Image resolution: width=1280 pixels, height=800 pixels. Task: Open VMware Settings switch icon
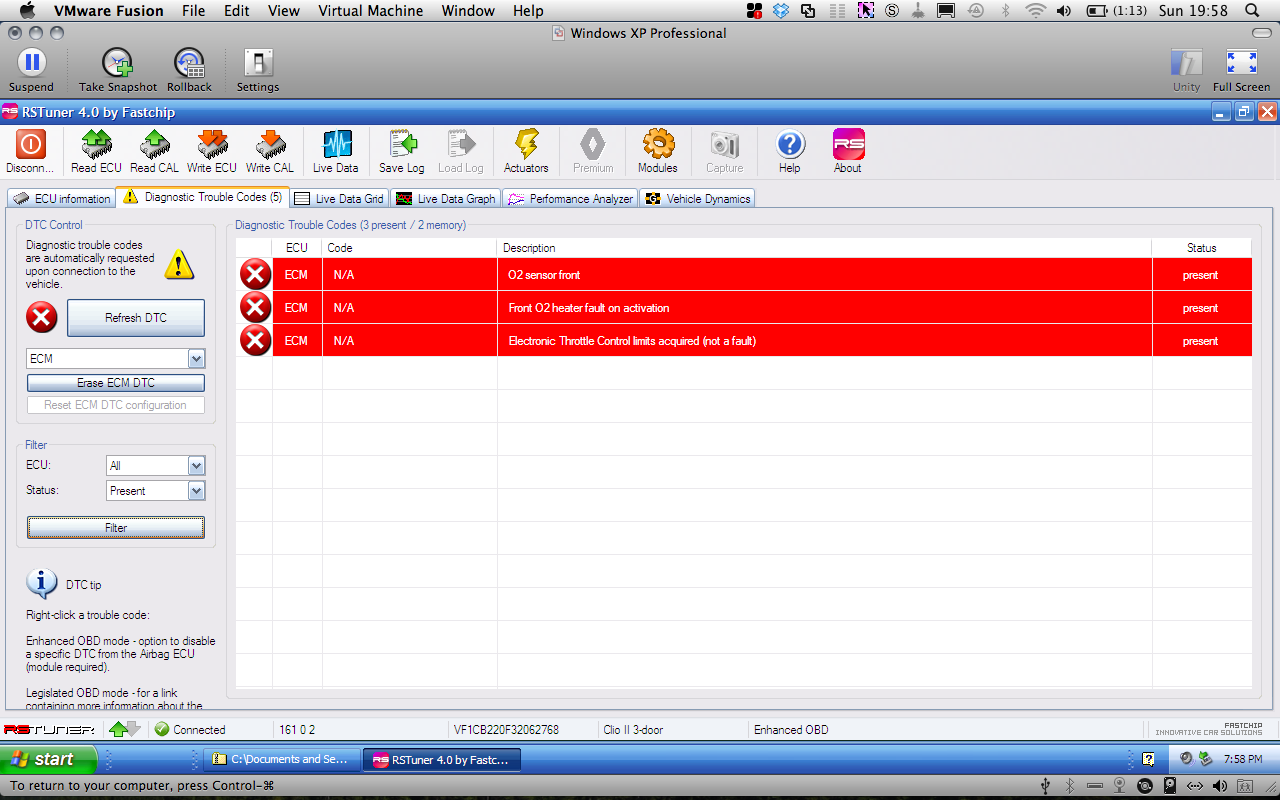(x=258, y=62)
